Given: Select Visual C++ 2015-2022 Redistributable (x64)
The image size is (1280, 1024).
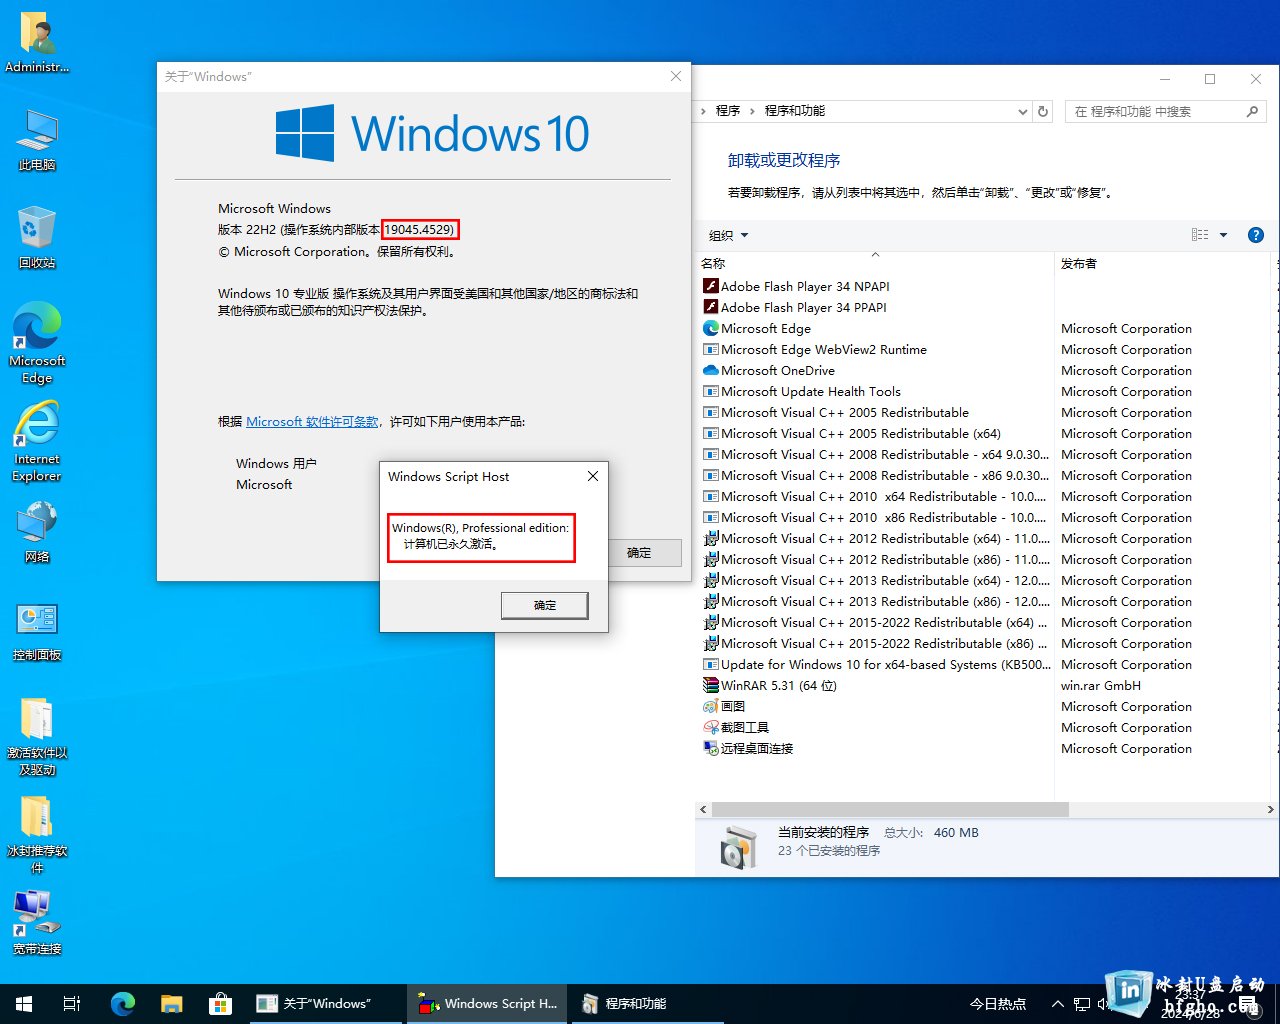Looking at the screenshot, I should [876, 622].
